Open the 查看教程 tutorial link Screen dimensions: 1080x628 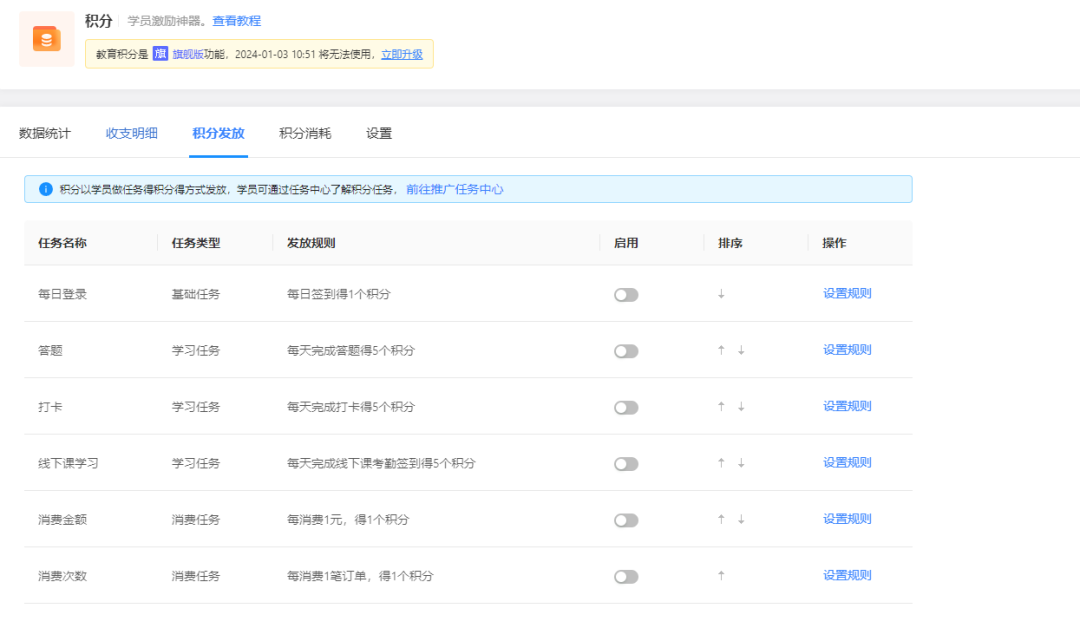[x=237, y=21]
